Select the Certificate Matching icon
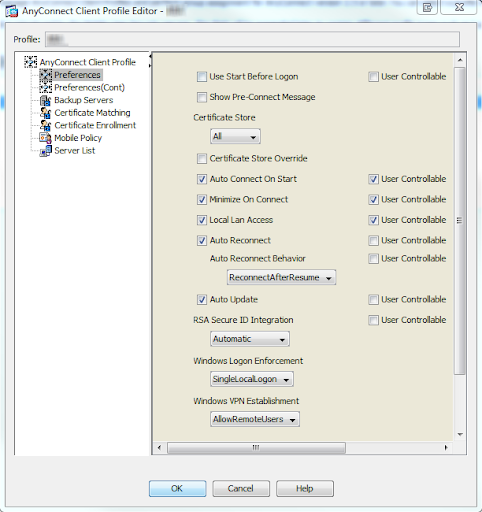Screen dimensions: 482x512 point(46,113)
